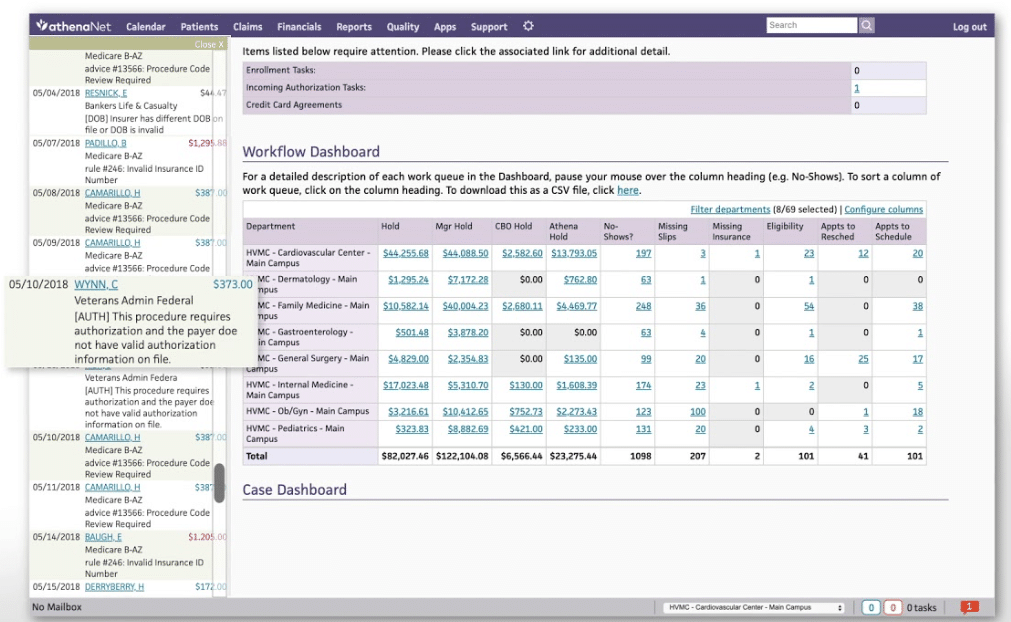This screenshot has width=1011, height=622.
Task: Click the blue task counter box
Action: pyautogui.click(x=870, y=607)
